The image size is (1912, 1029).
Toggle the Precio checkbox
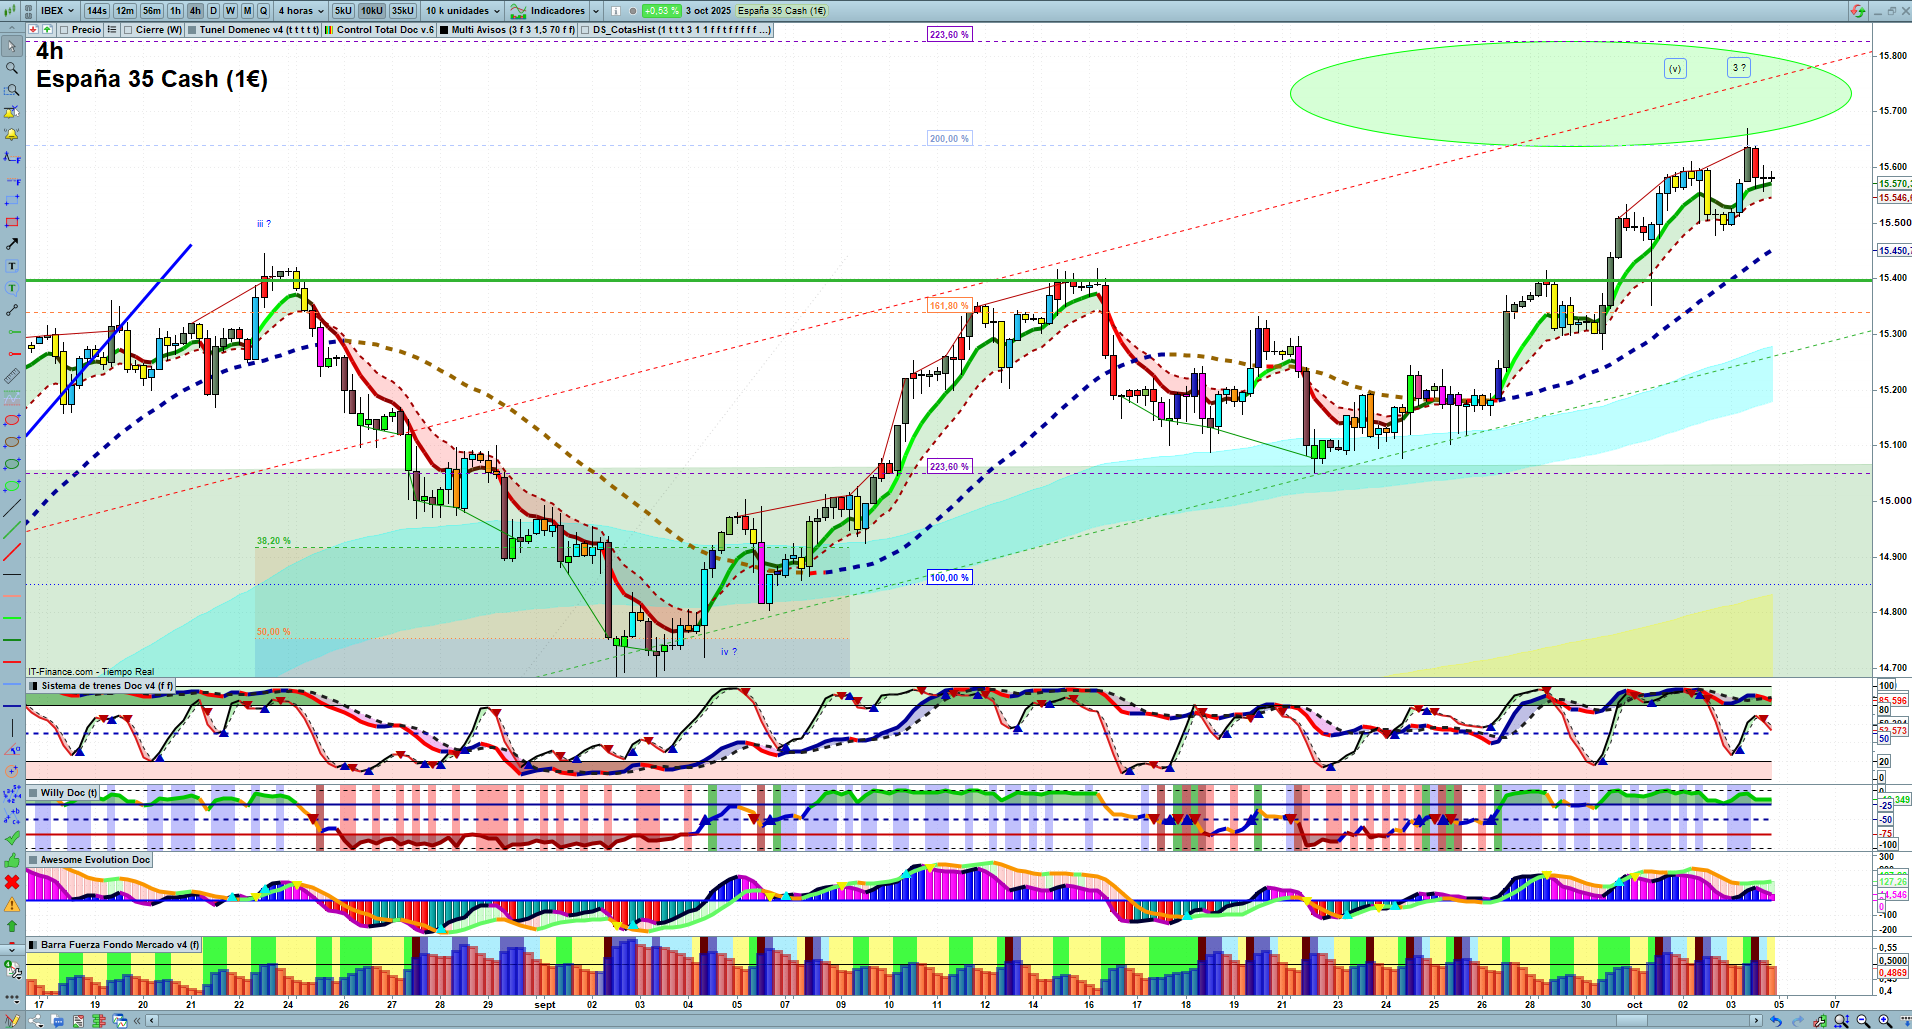[63, 30]
